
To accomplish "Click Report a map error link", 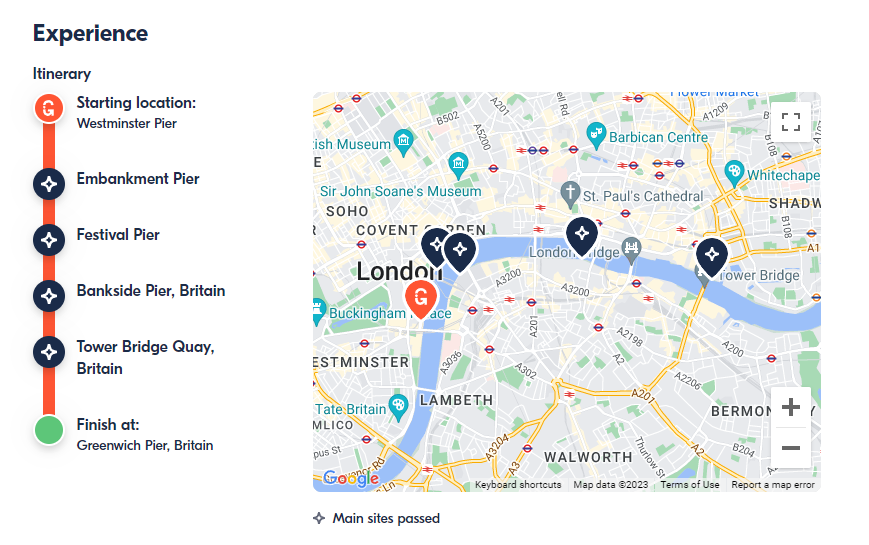I will [x=773, y=485].
